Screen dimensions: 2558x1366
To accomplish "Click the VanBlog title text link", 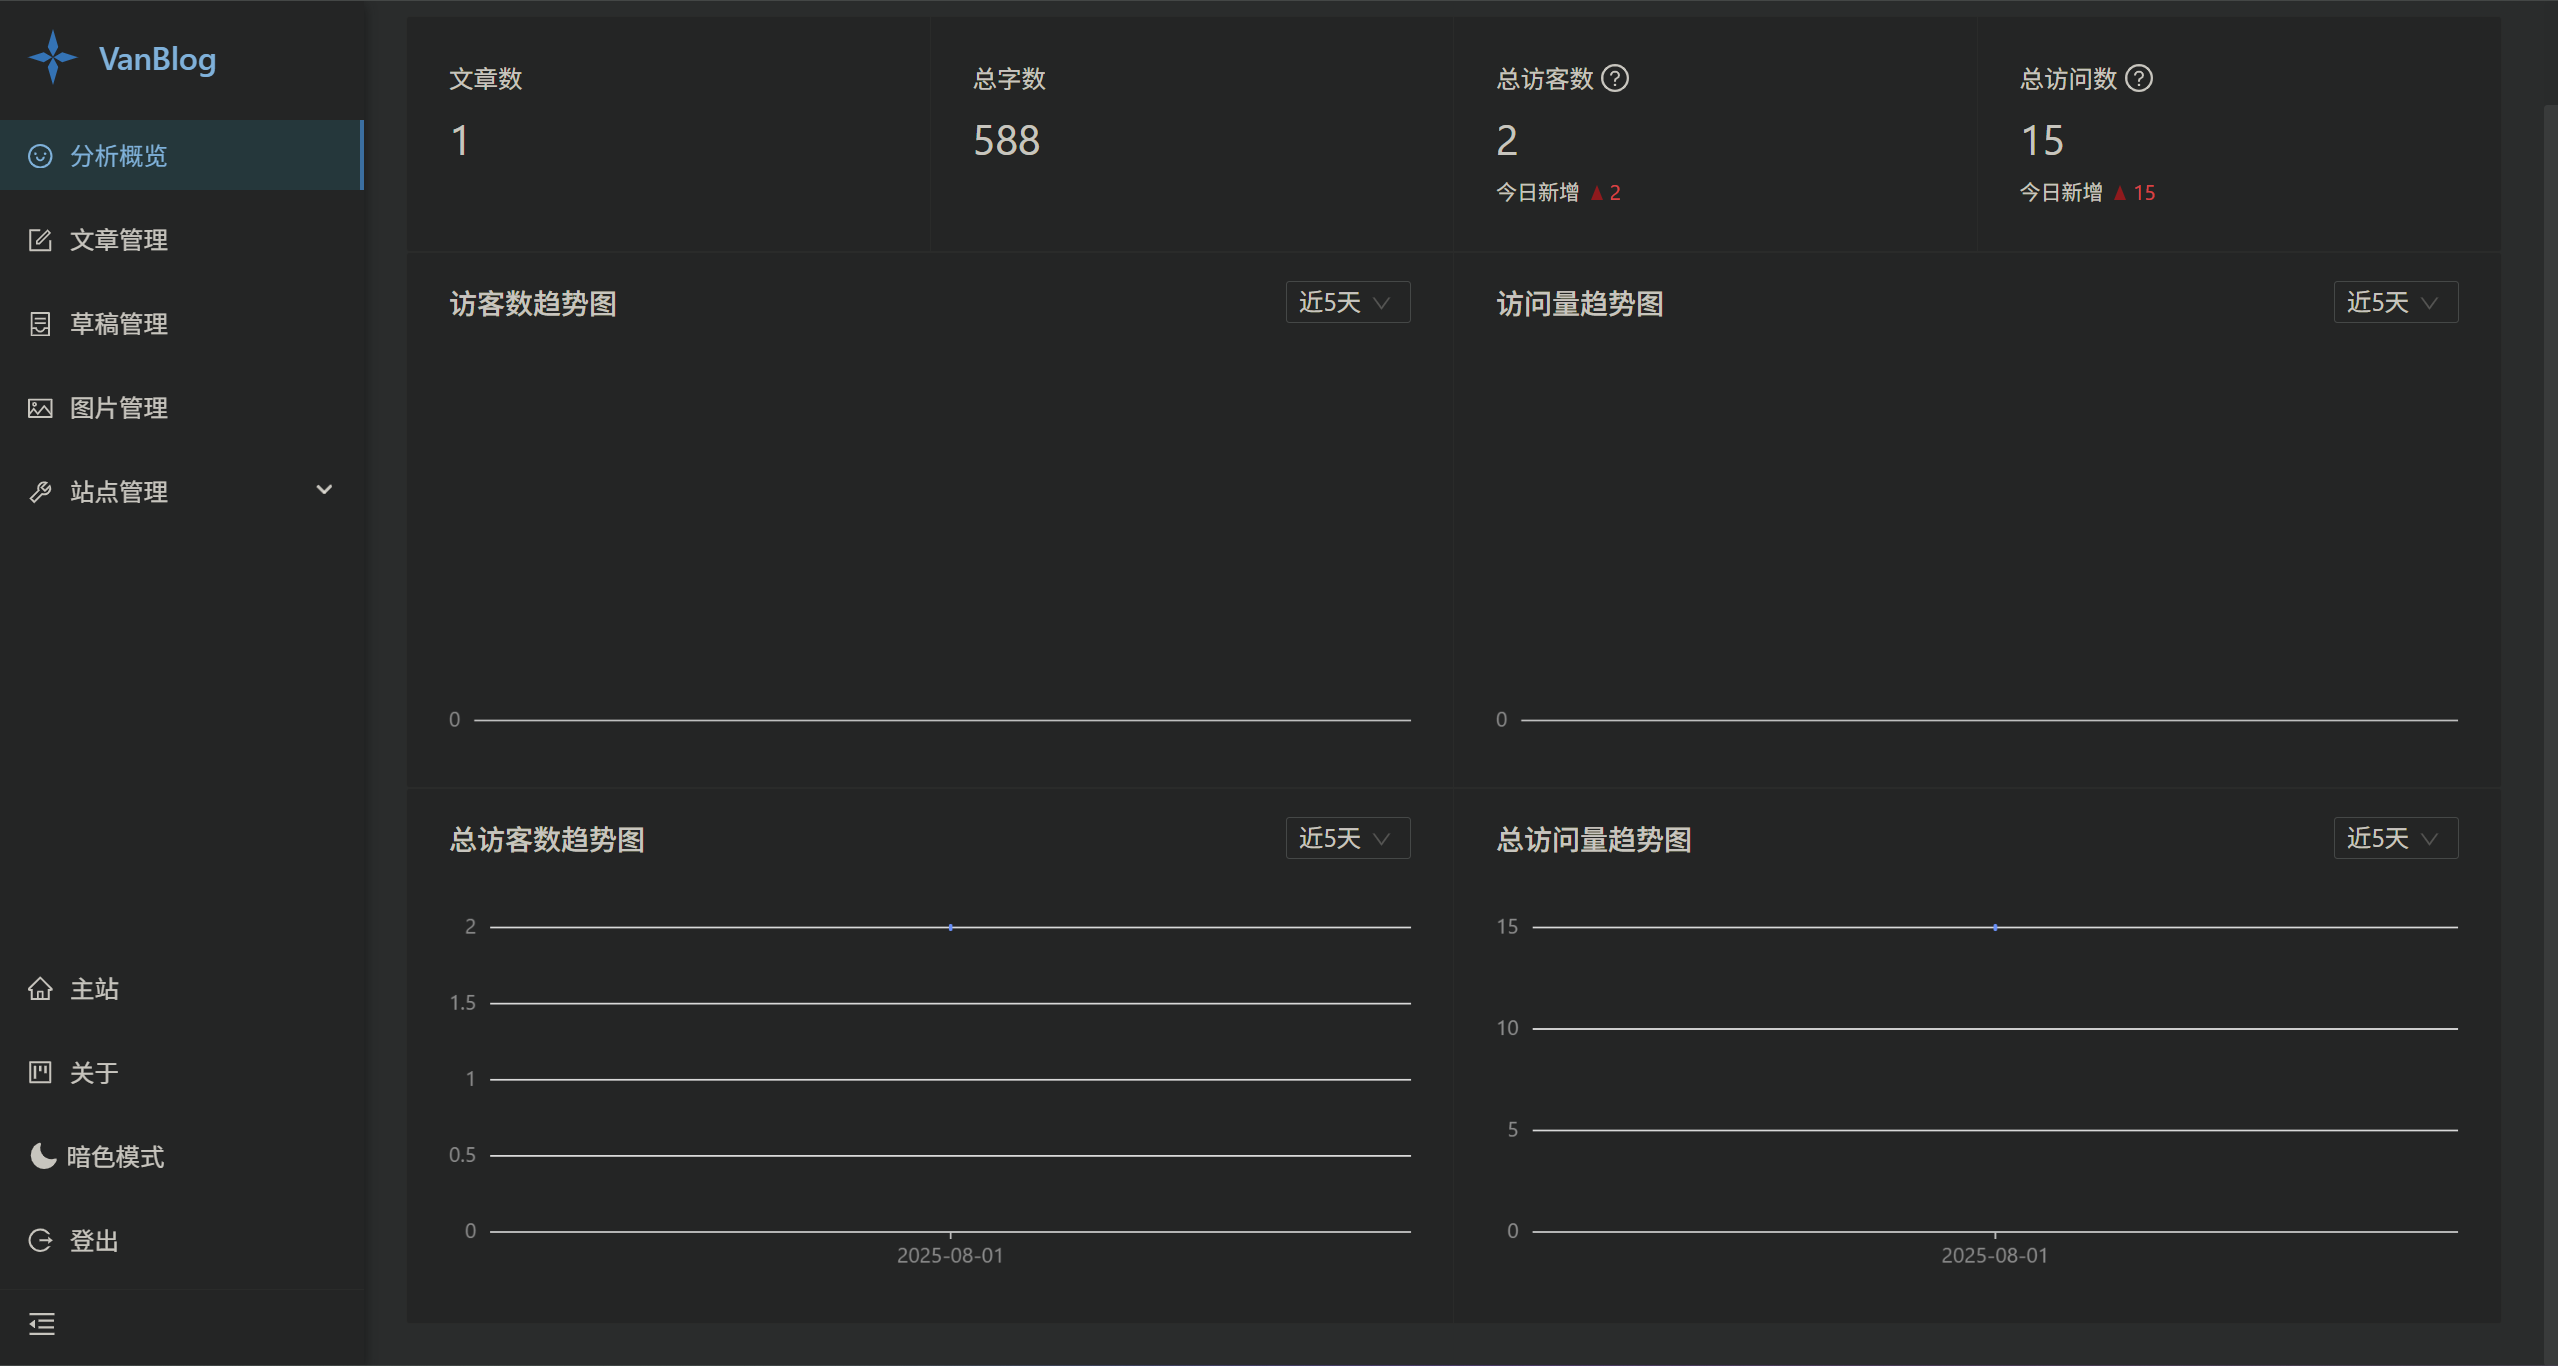I will click(x=157, y=59).
